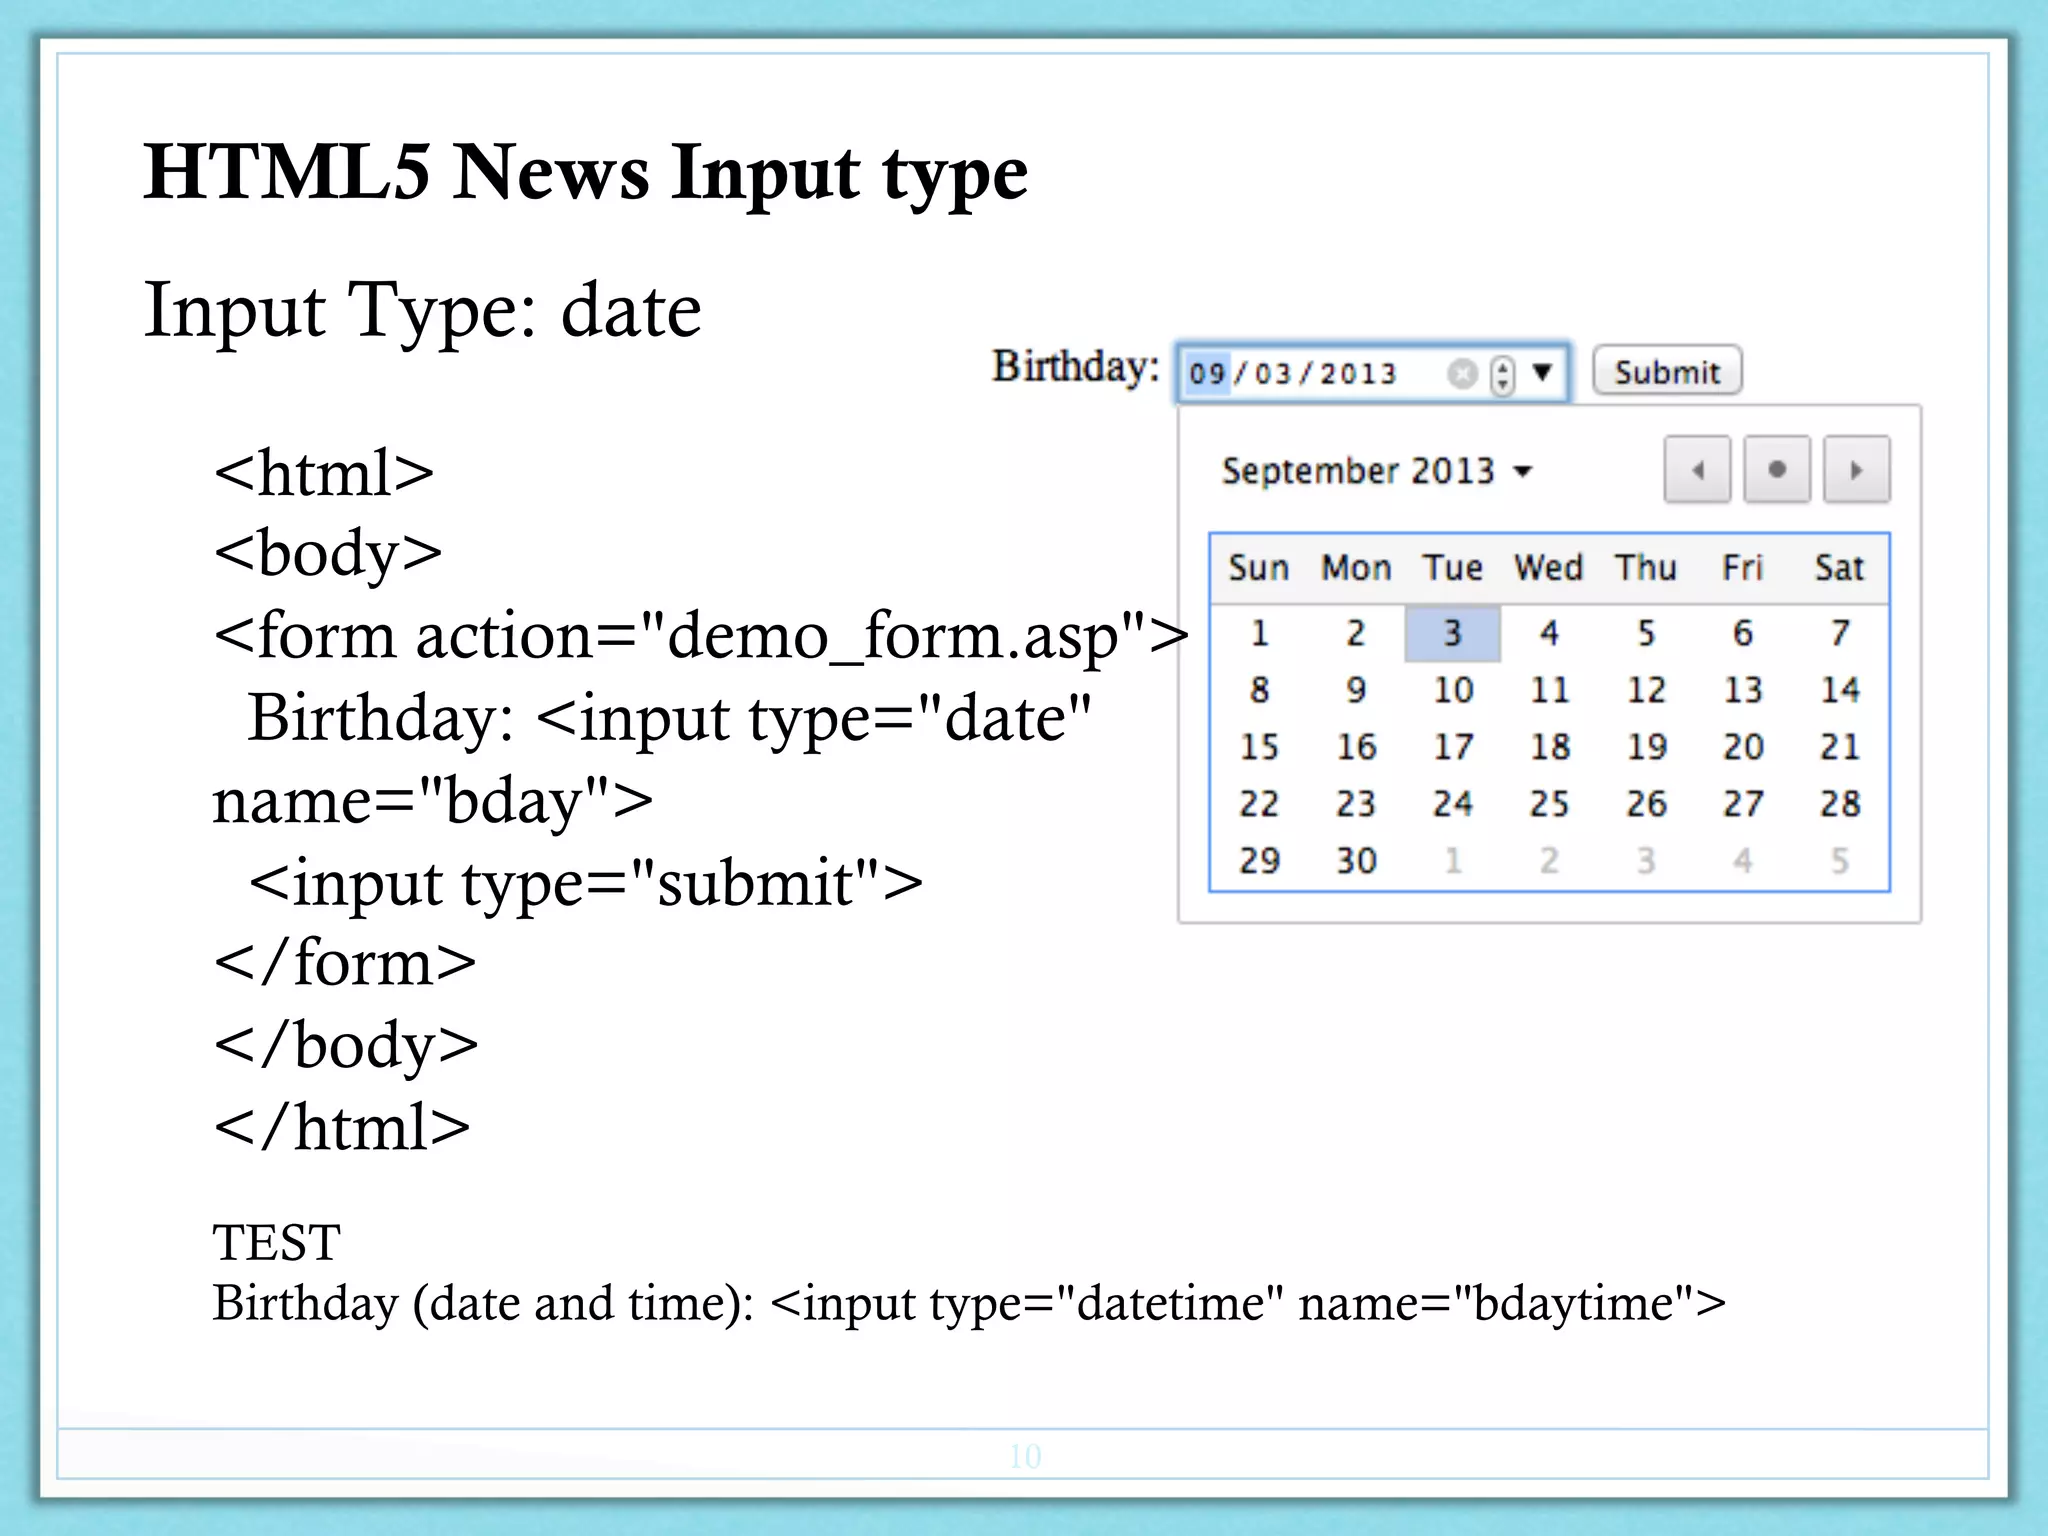Select day 2 in the calendar
The height and width of the screenshot is (1536, 2048).
[x=1356, y=633]
